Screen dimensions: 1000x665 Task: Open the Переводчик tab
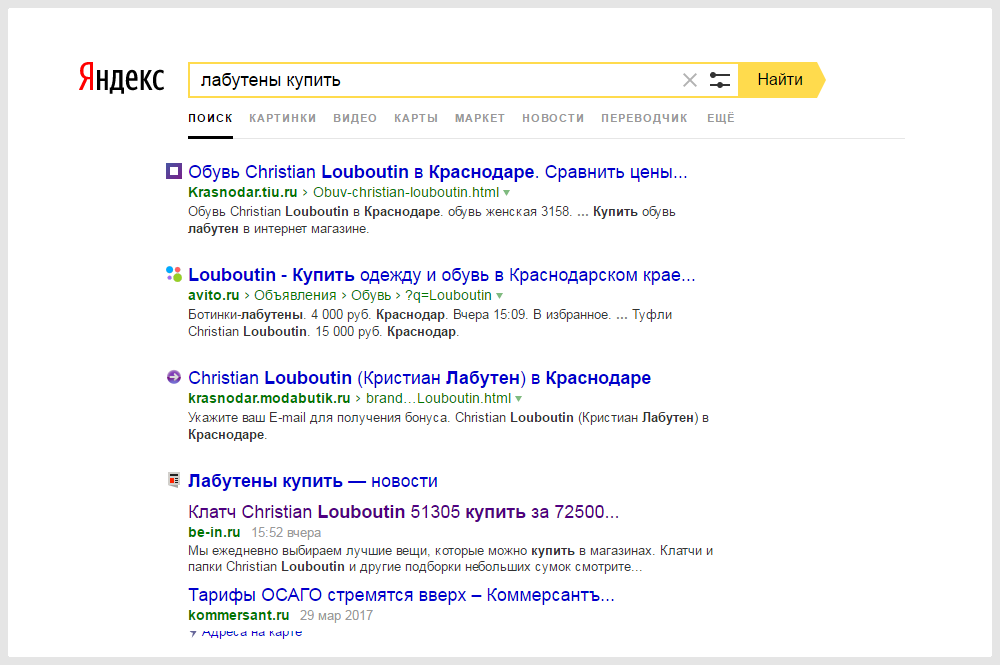[644, 118]
